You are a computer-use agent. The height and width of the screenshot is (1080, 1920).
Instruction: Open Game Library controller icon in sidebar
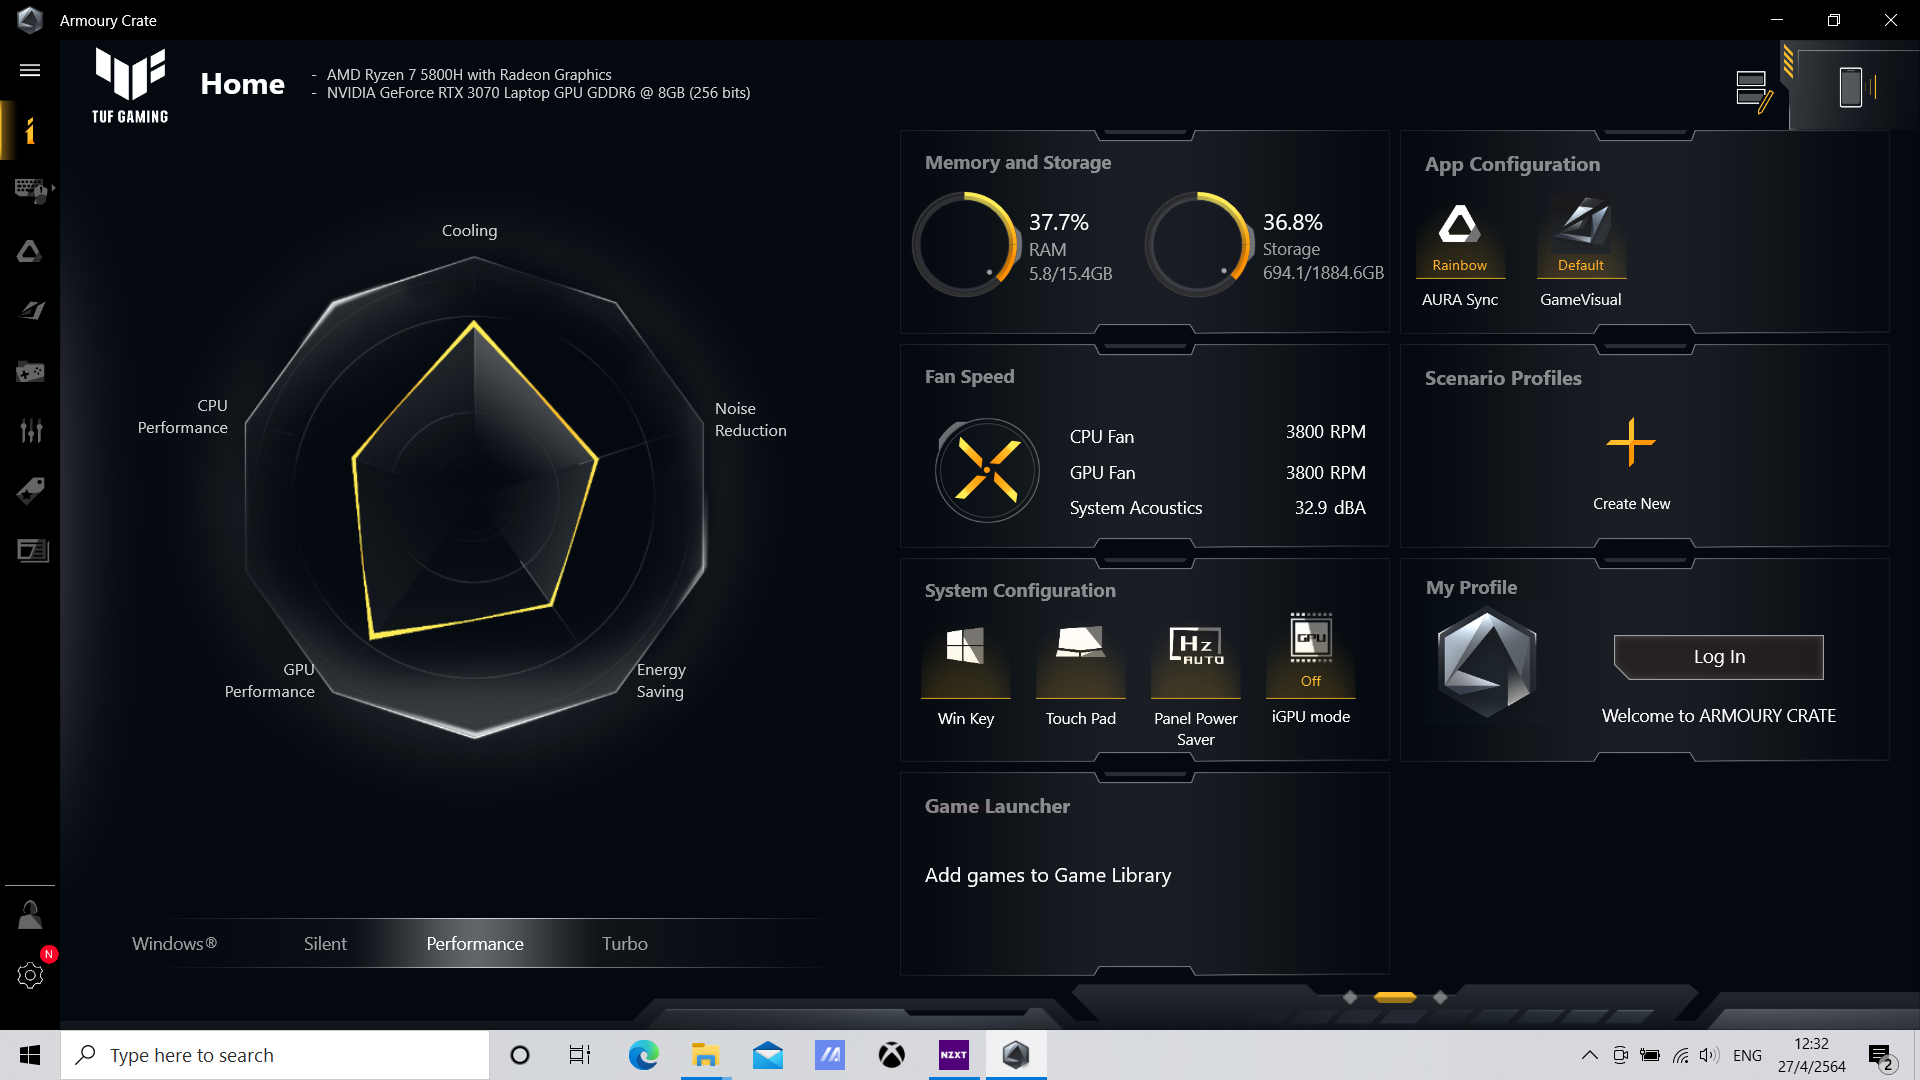click(30, 372)
